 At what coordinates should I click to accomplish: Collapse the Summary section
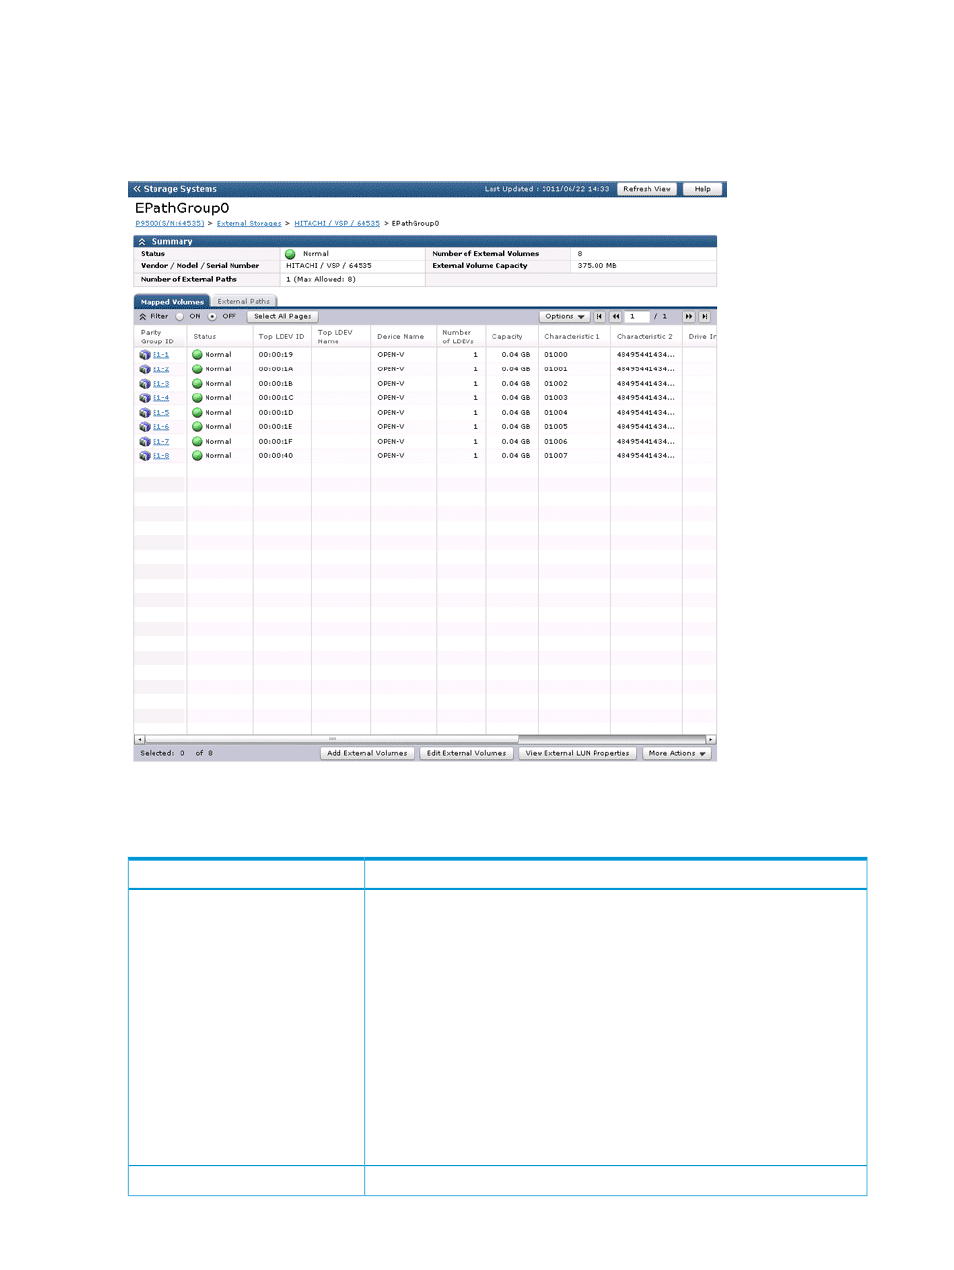tap(142, 242)
